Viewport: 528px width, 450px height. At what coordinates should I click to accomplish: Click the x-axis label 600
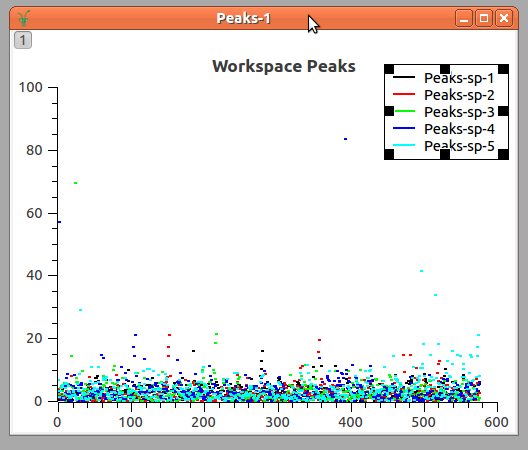tap(496, 422)
